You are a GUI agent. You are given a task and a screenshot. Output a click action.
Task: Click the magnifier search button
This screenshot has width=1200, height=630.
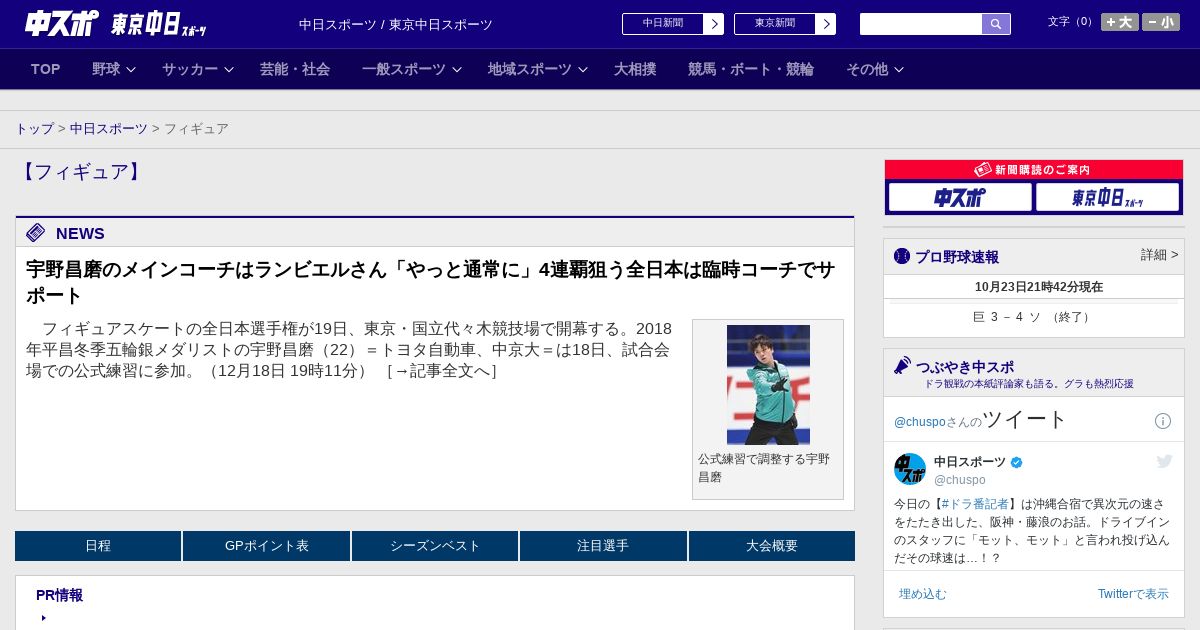coord(996,24)
